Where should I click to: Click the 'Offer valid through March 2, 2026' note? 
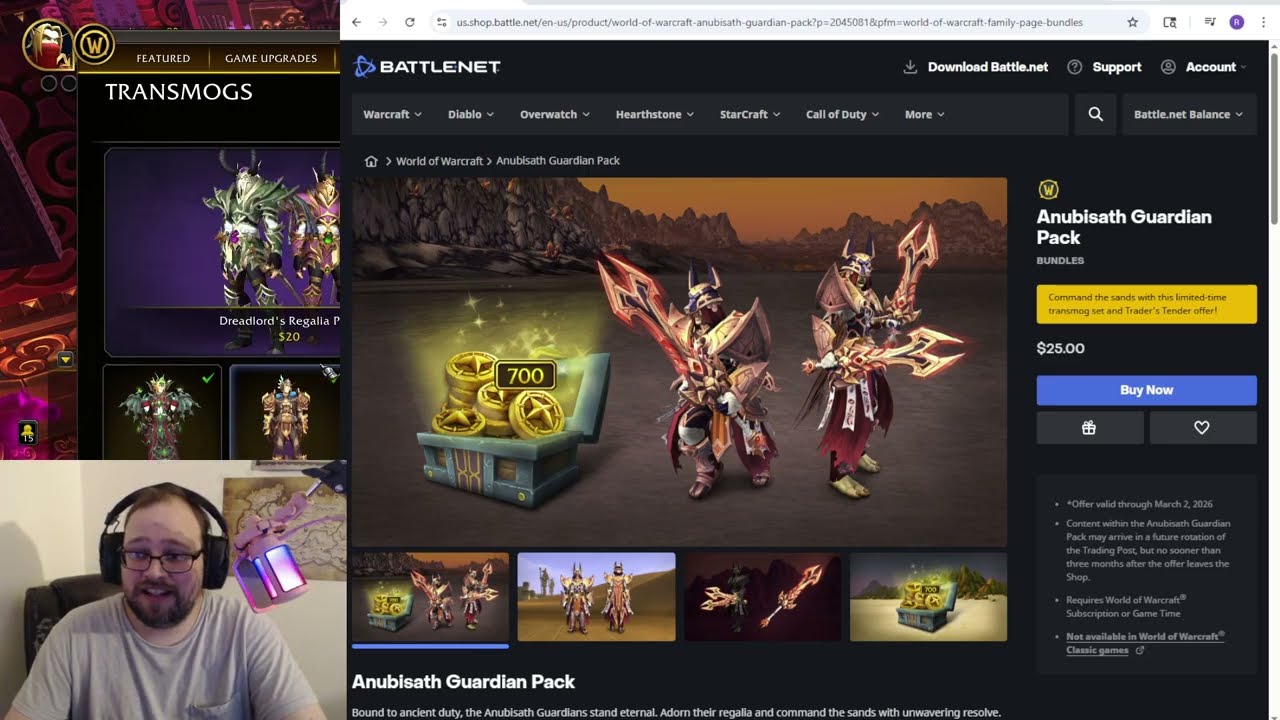click(x=1140, y=504)
